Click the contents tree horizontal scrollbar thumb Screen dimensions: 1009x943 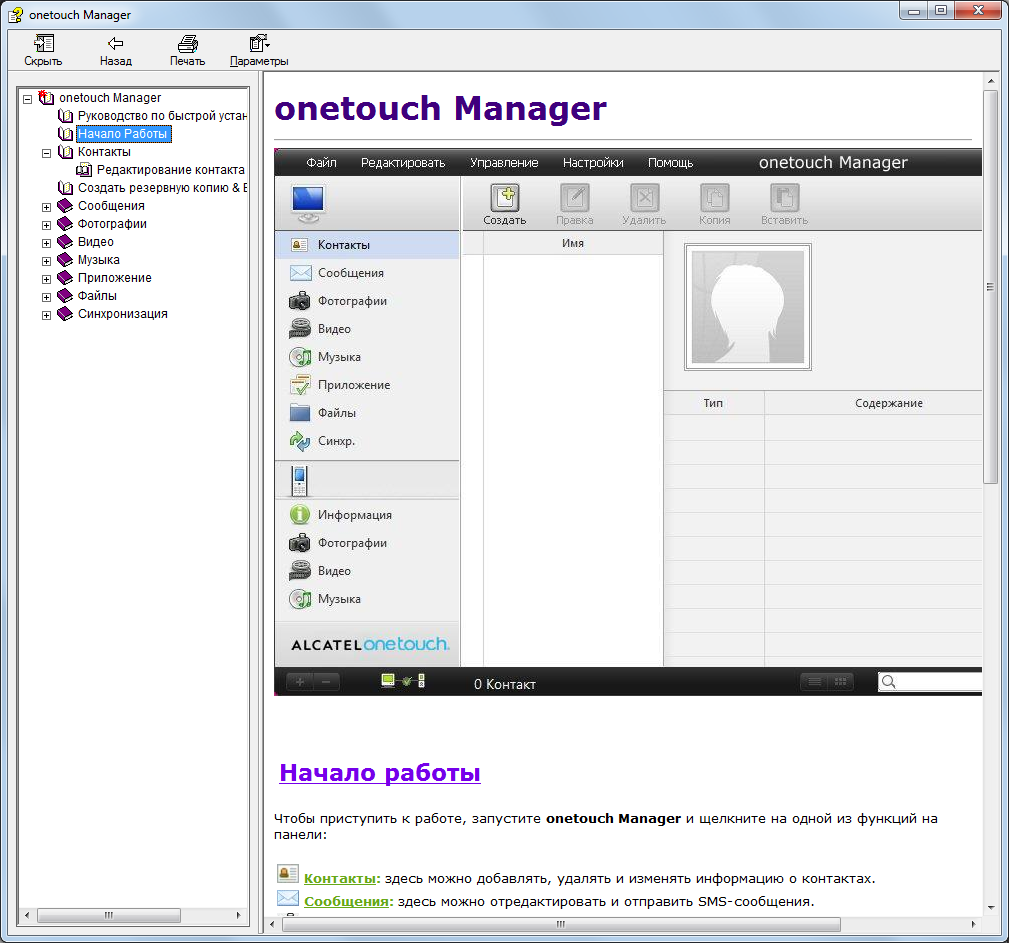tap(109, 915)
